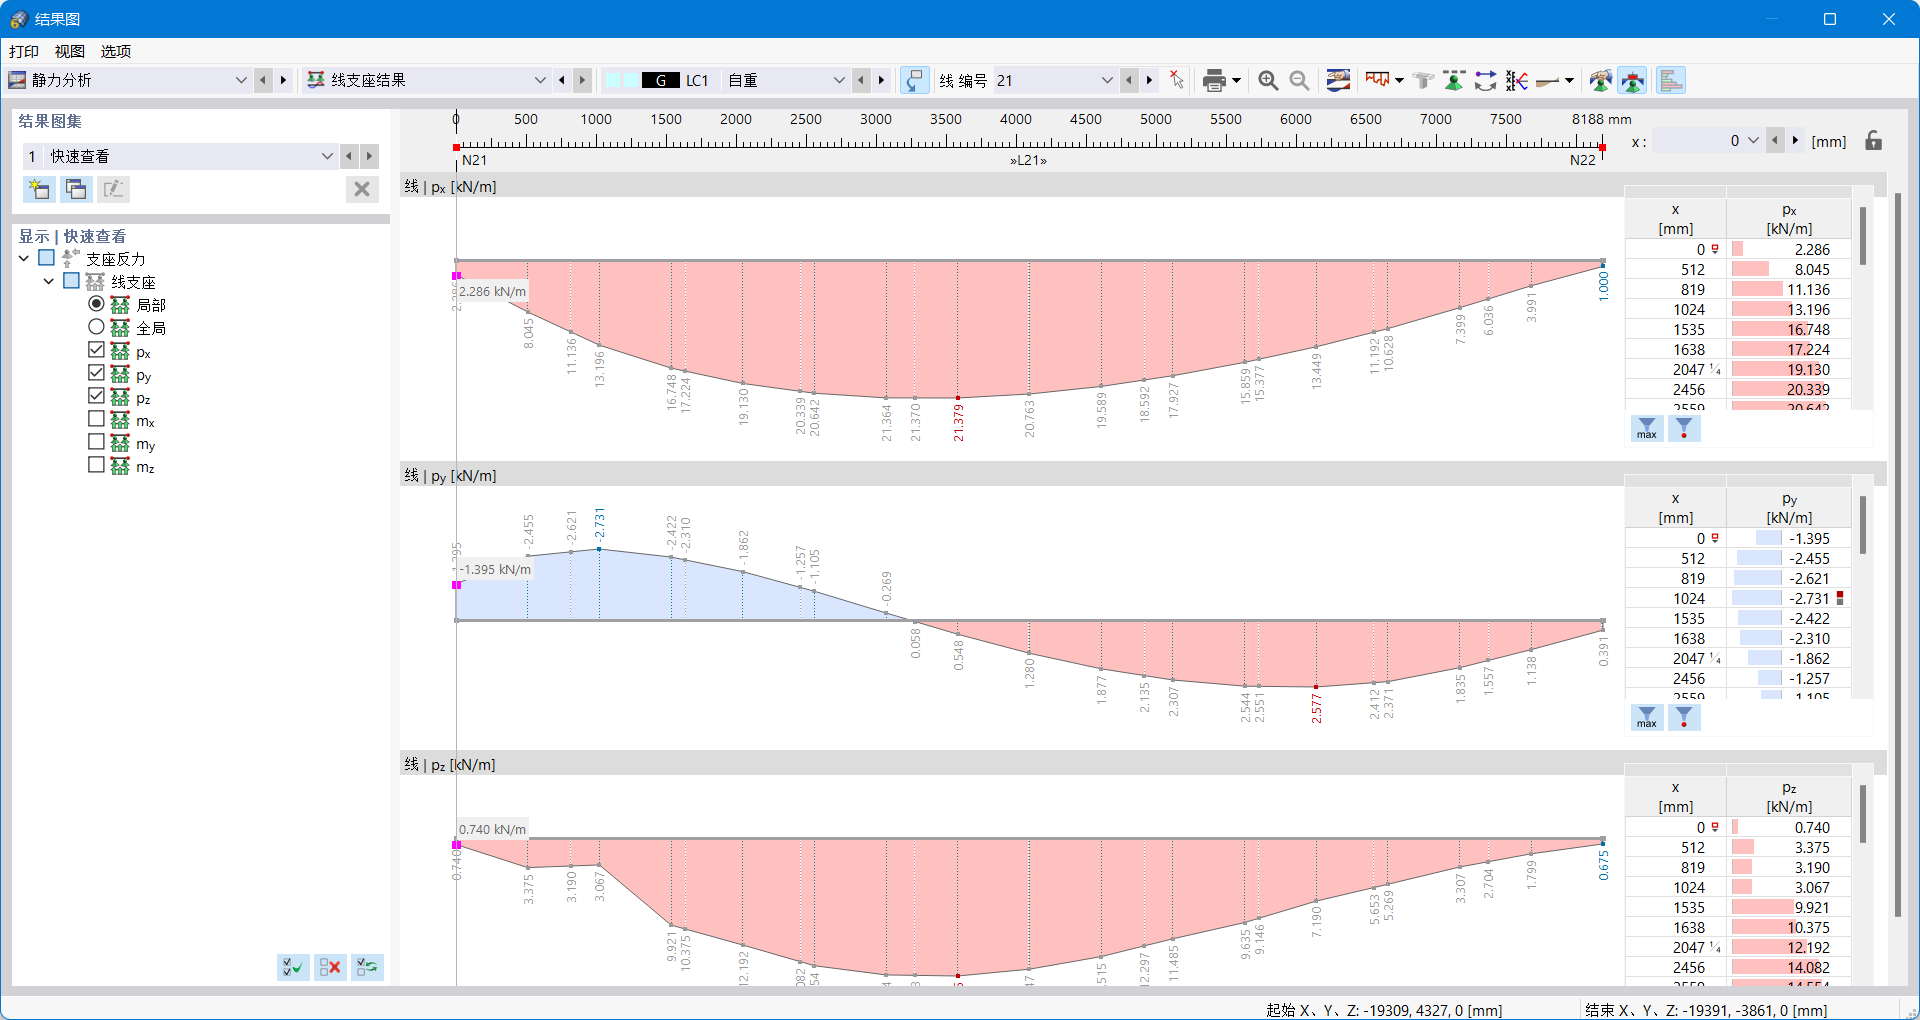Go to previous load case arrow
This screenshot has height=1020, width=1920.
click(861, 81)
